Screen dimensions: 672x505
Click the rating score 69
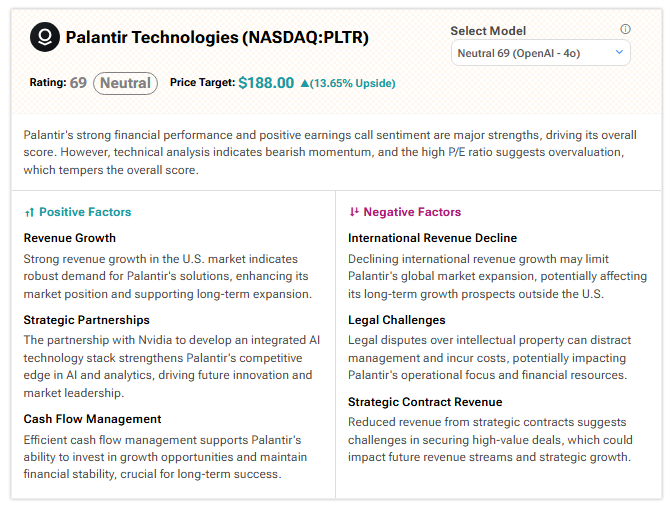pos(78,83)
